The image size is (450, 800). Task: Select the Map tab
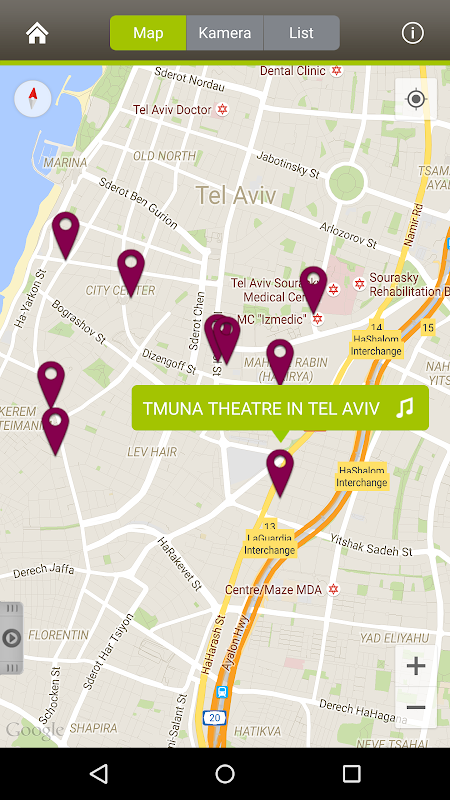pos(148,33)
